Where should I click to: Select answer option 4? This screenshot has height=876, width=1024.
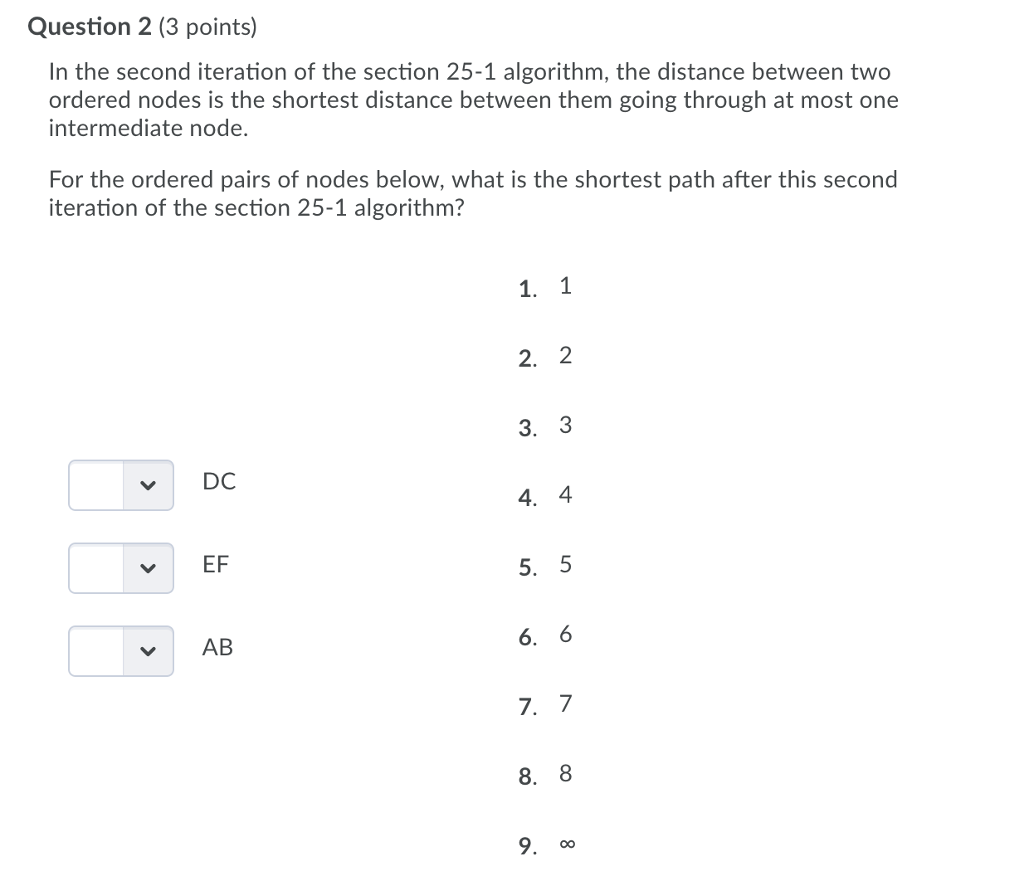[565, 494]
